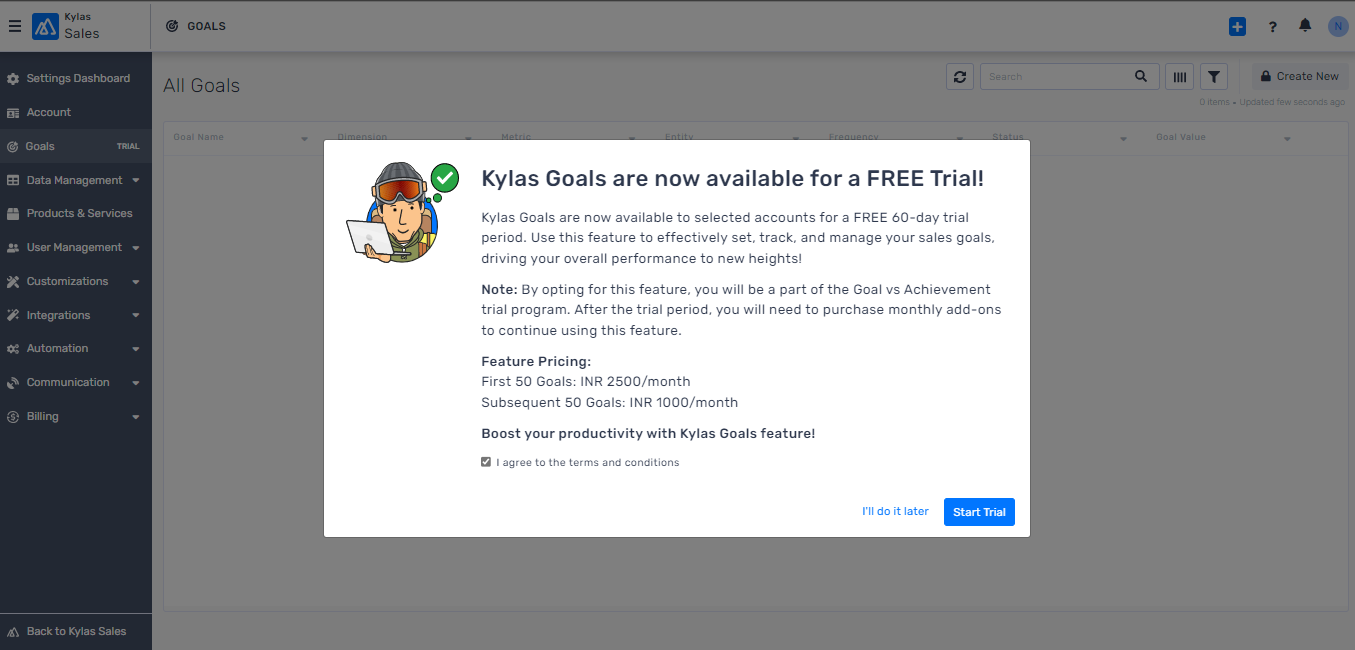Open the user profile avatar N
The image size is (1355, 650).
[x=1338, y=26]
